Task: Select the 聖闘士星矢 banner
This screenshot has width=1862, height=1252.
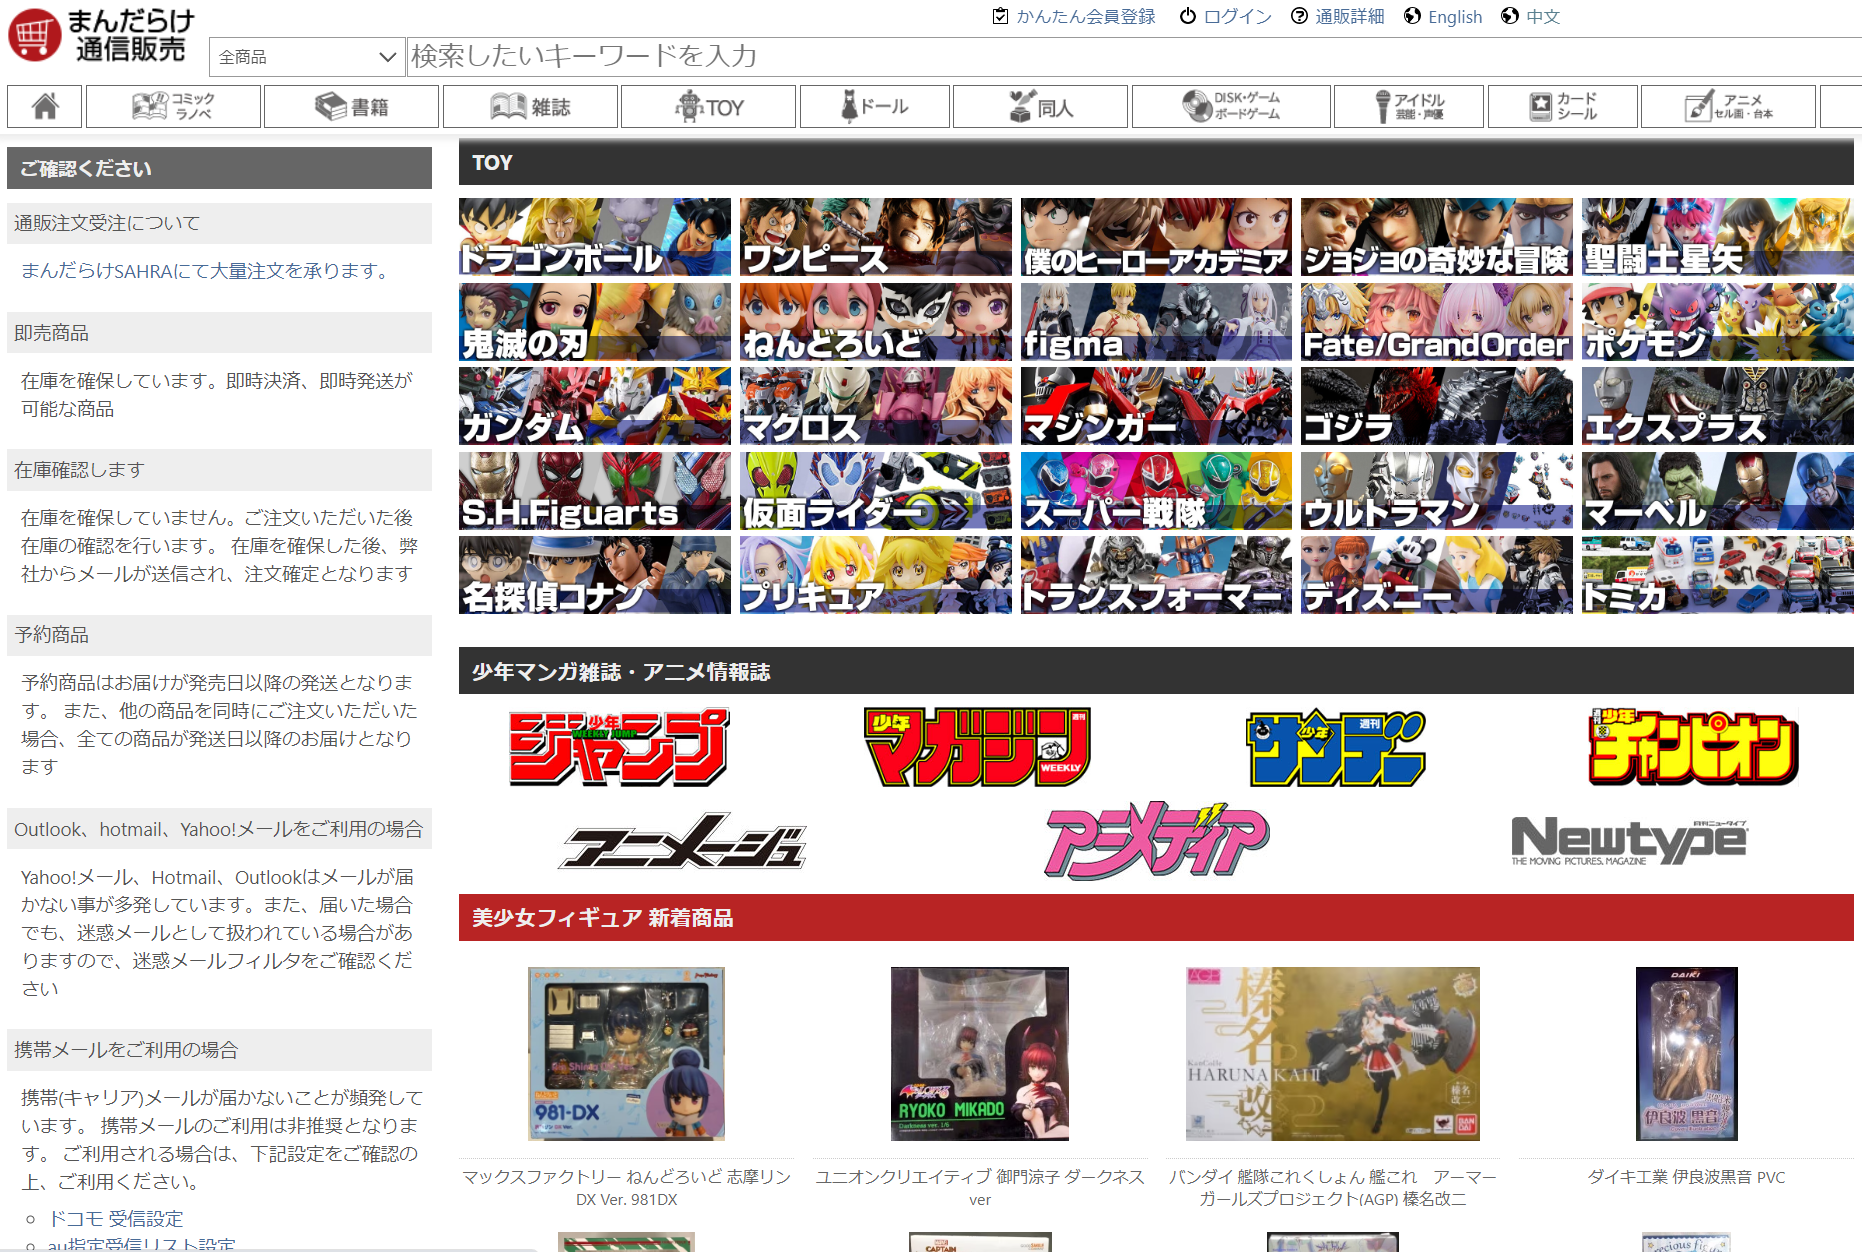Action: pos(1718,237)
